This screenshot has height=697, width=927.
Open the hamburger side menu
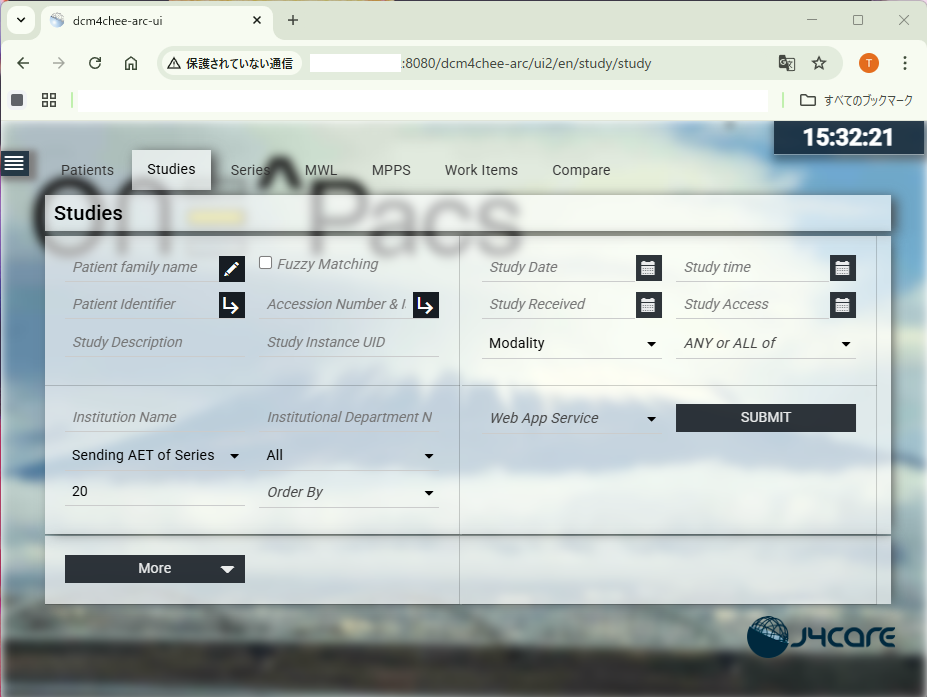pyautogui.click(x=15, y=163)
